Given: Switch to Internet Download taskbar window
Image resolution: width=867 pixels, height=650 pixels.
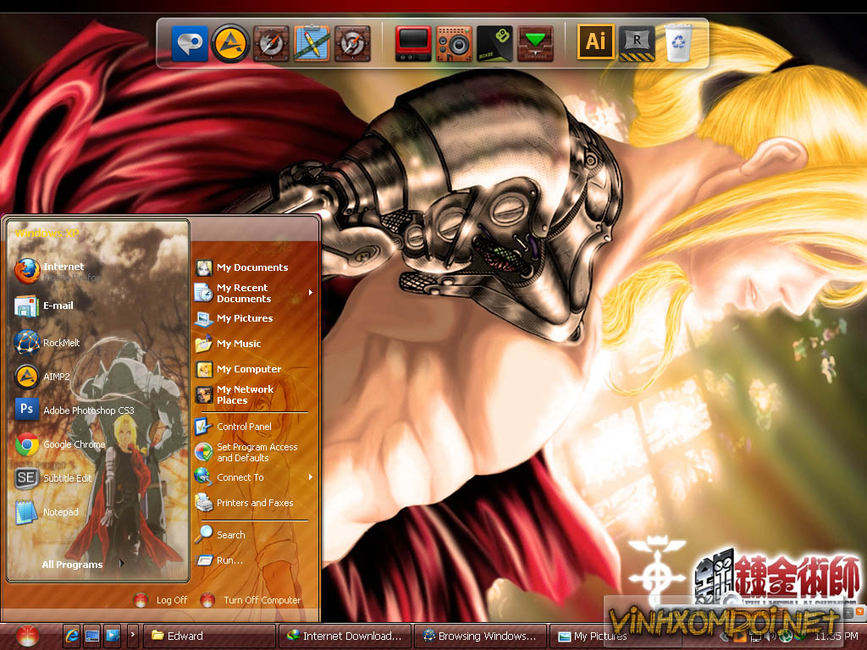Looking at the screenshot, I should (x=345, y=636).
